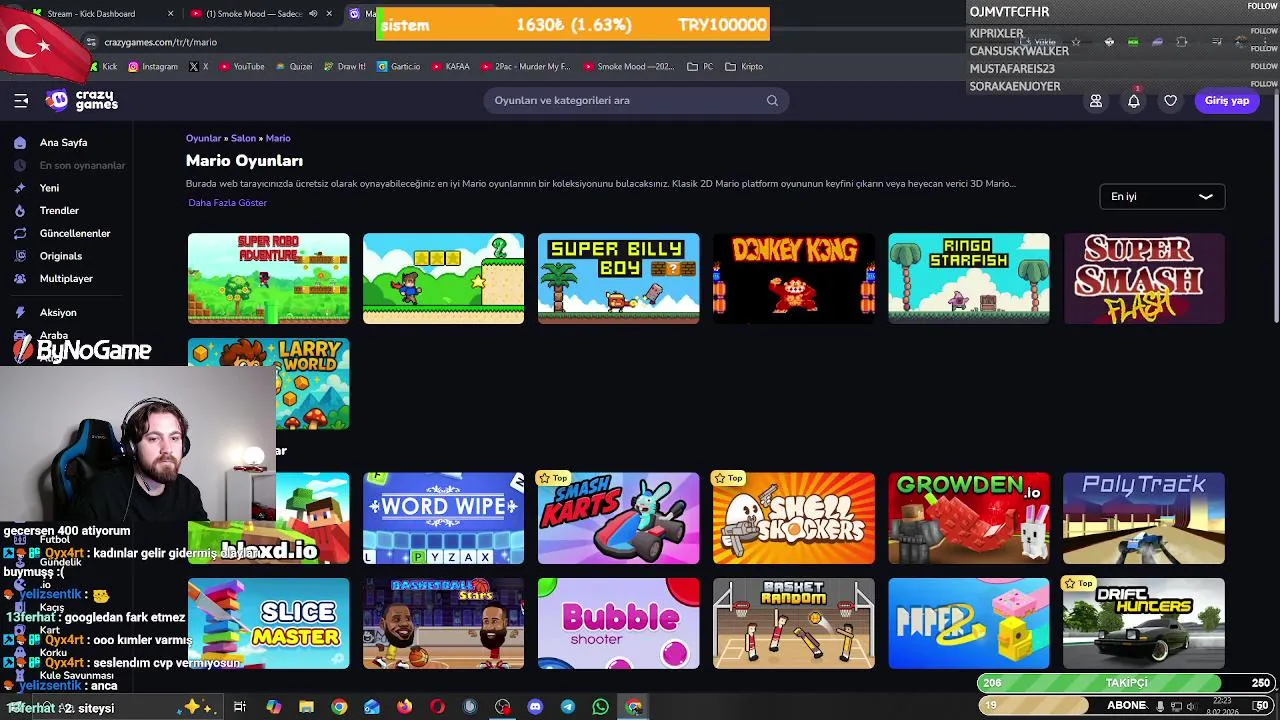Open Donkey Kong game thumbnail
The image size is (1280, 720).
pos(793,278)
